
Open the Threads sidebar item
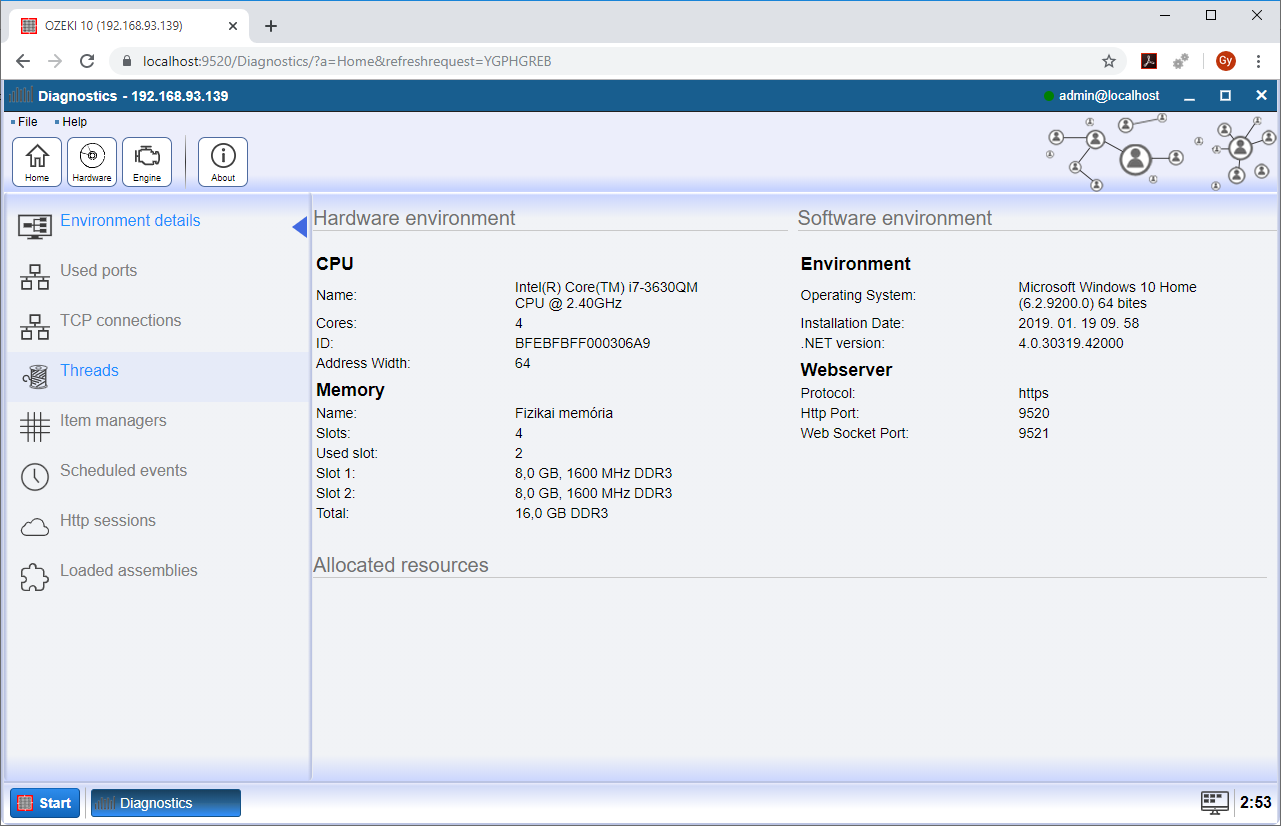click(89, 371)
